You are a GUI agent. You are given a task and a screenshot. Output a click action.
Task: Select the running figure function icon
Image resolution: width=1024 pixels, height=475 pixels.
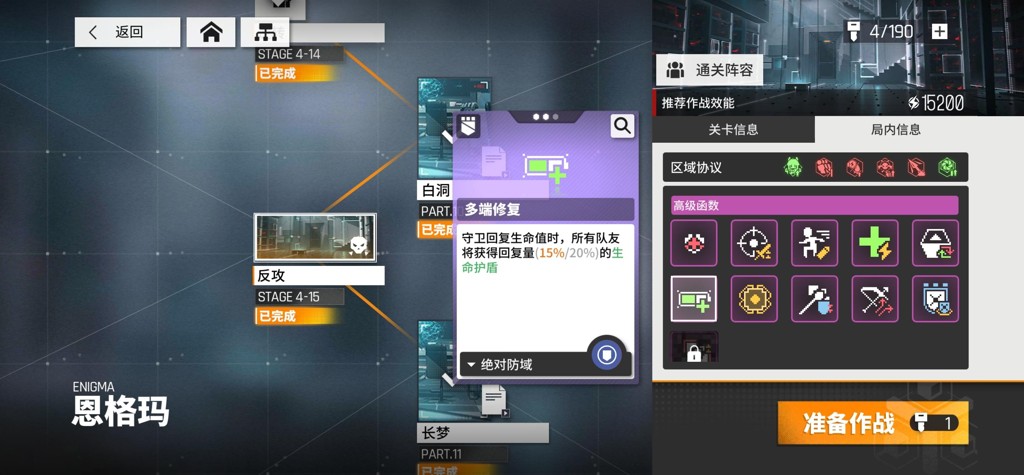point(814,243)
